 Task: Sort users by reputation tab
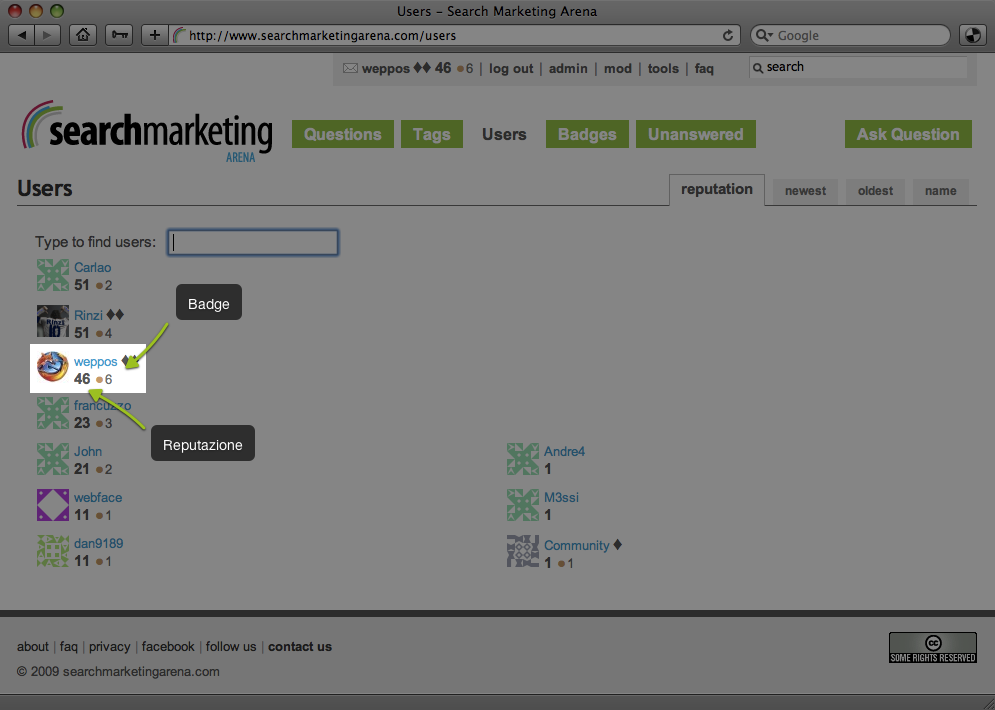pos(717,190)
